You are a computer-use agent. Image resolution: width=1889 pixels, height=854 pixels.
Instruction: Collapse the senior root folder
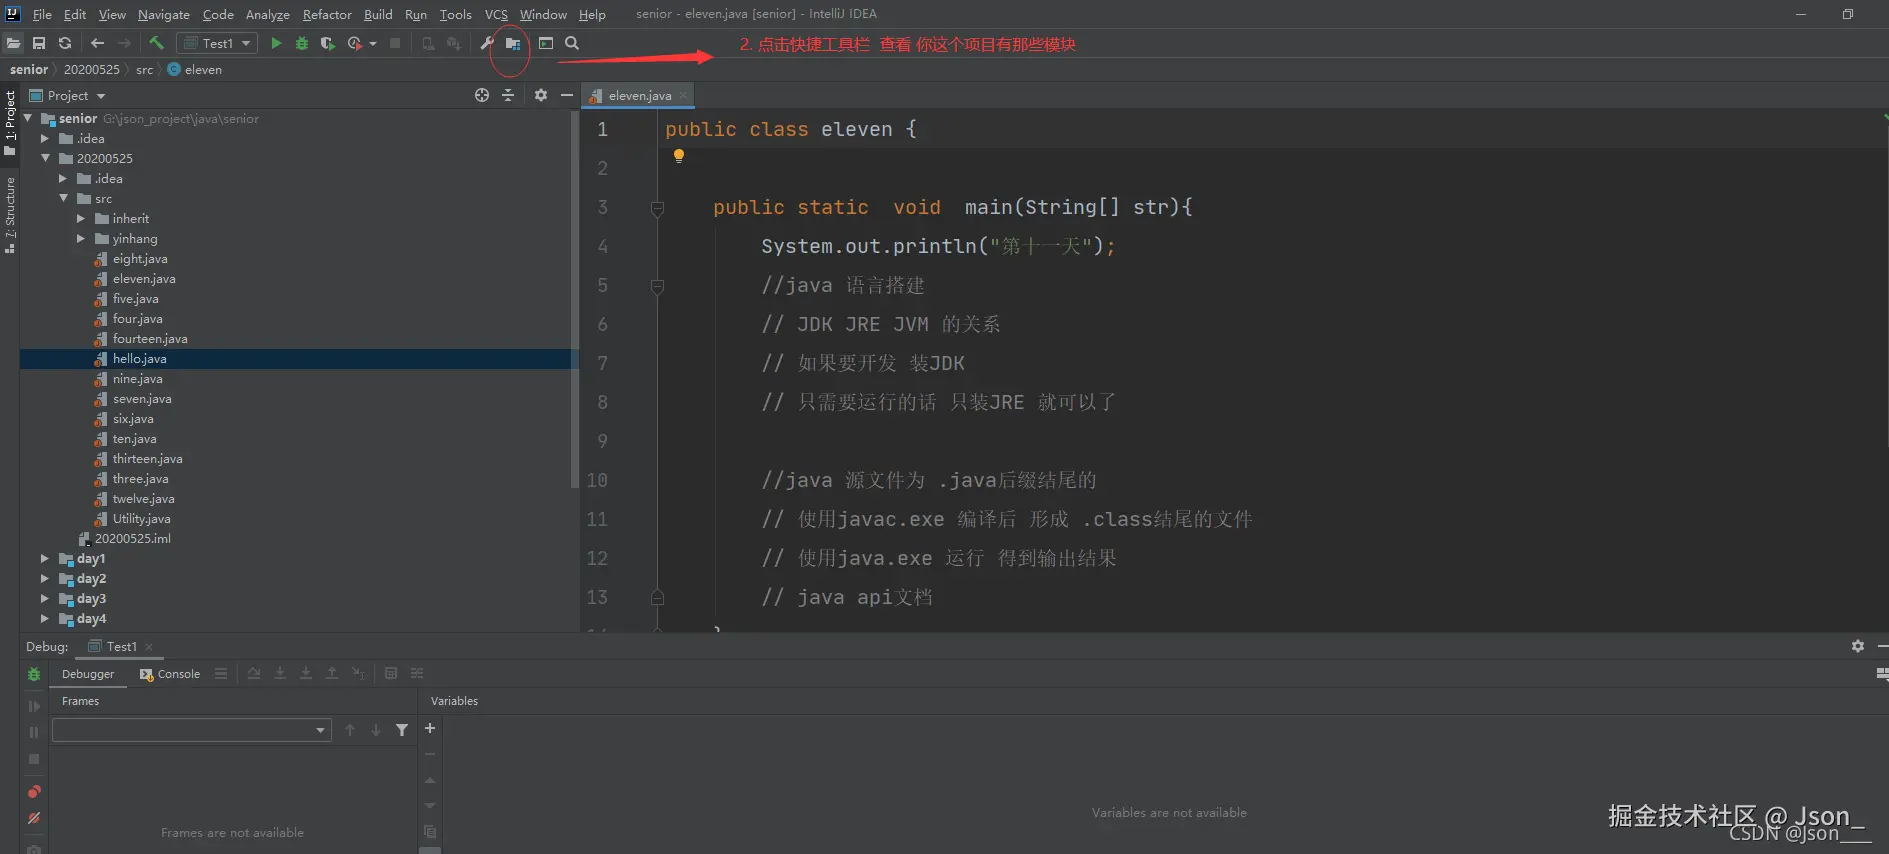[28, 118]
